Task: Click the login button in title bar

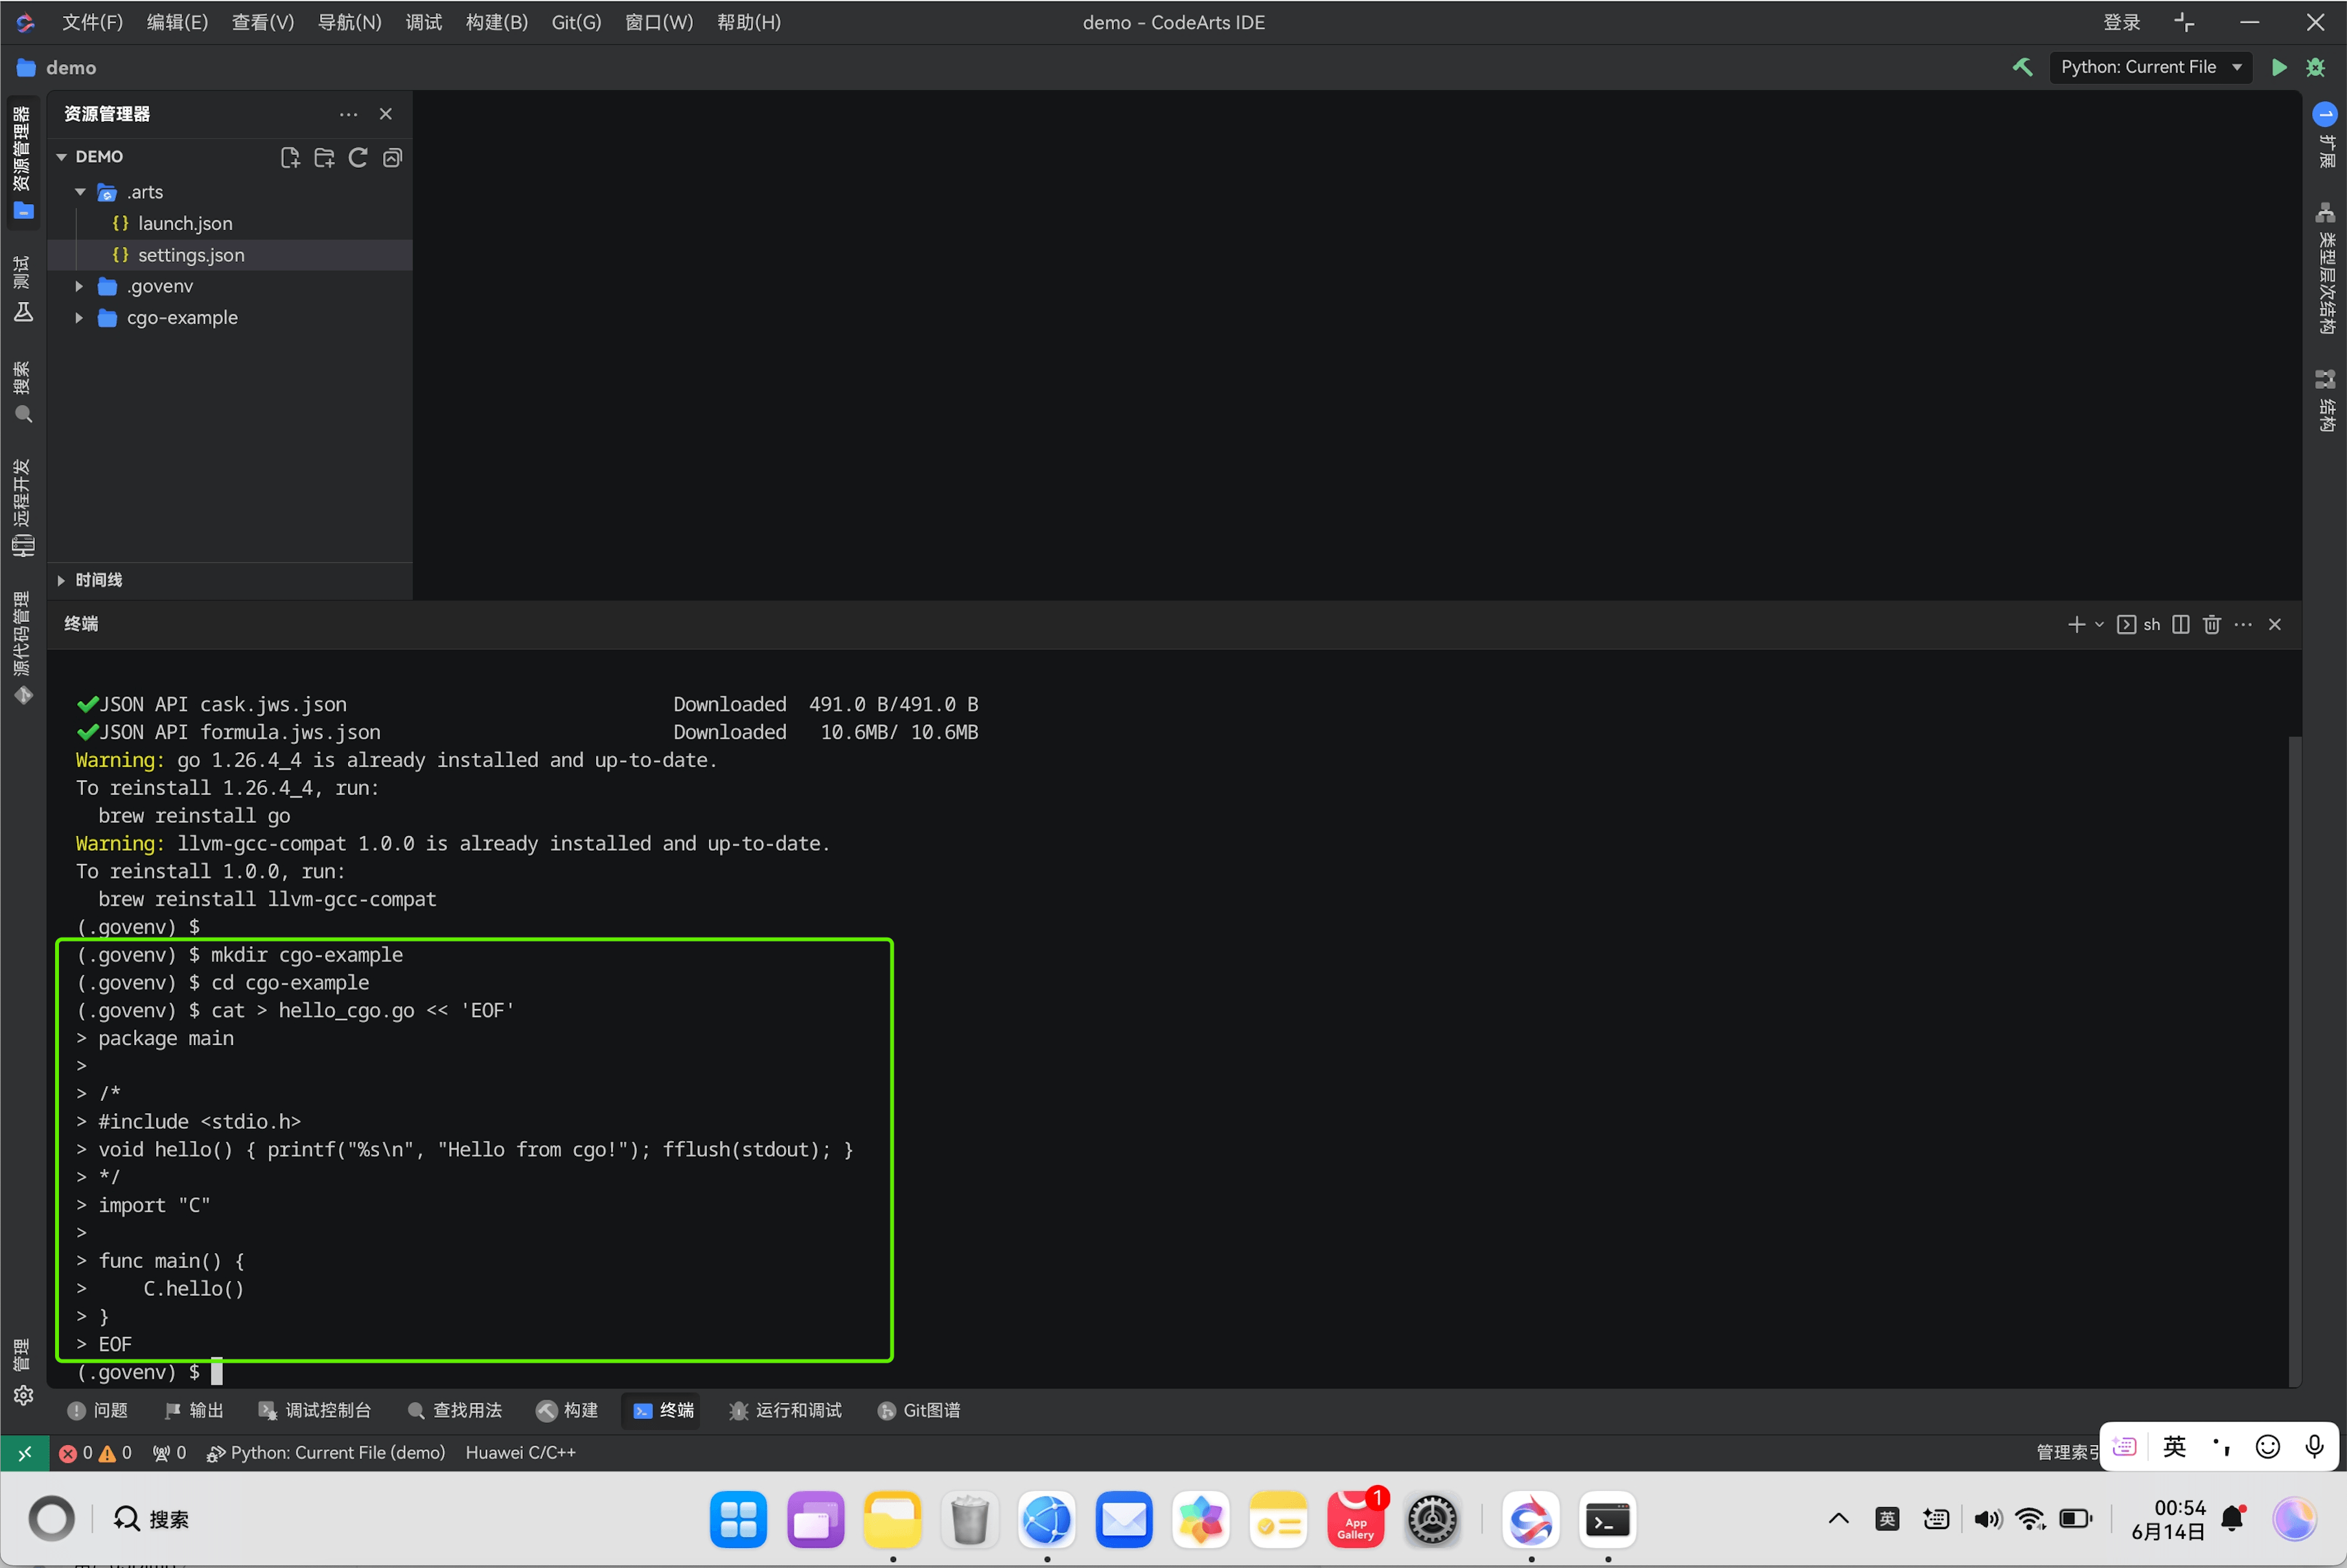Action: 2121,22
